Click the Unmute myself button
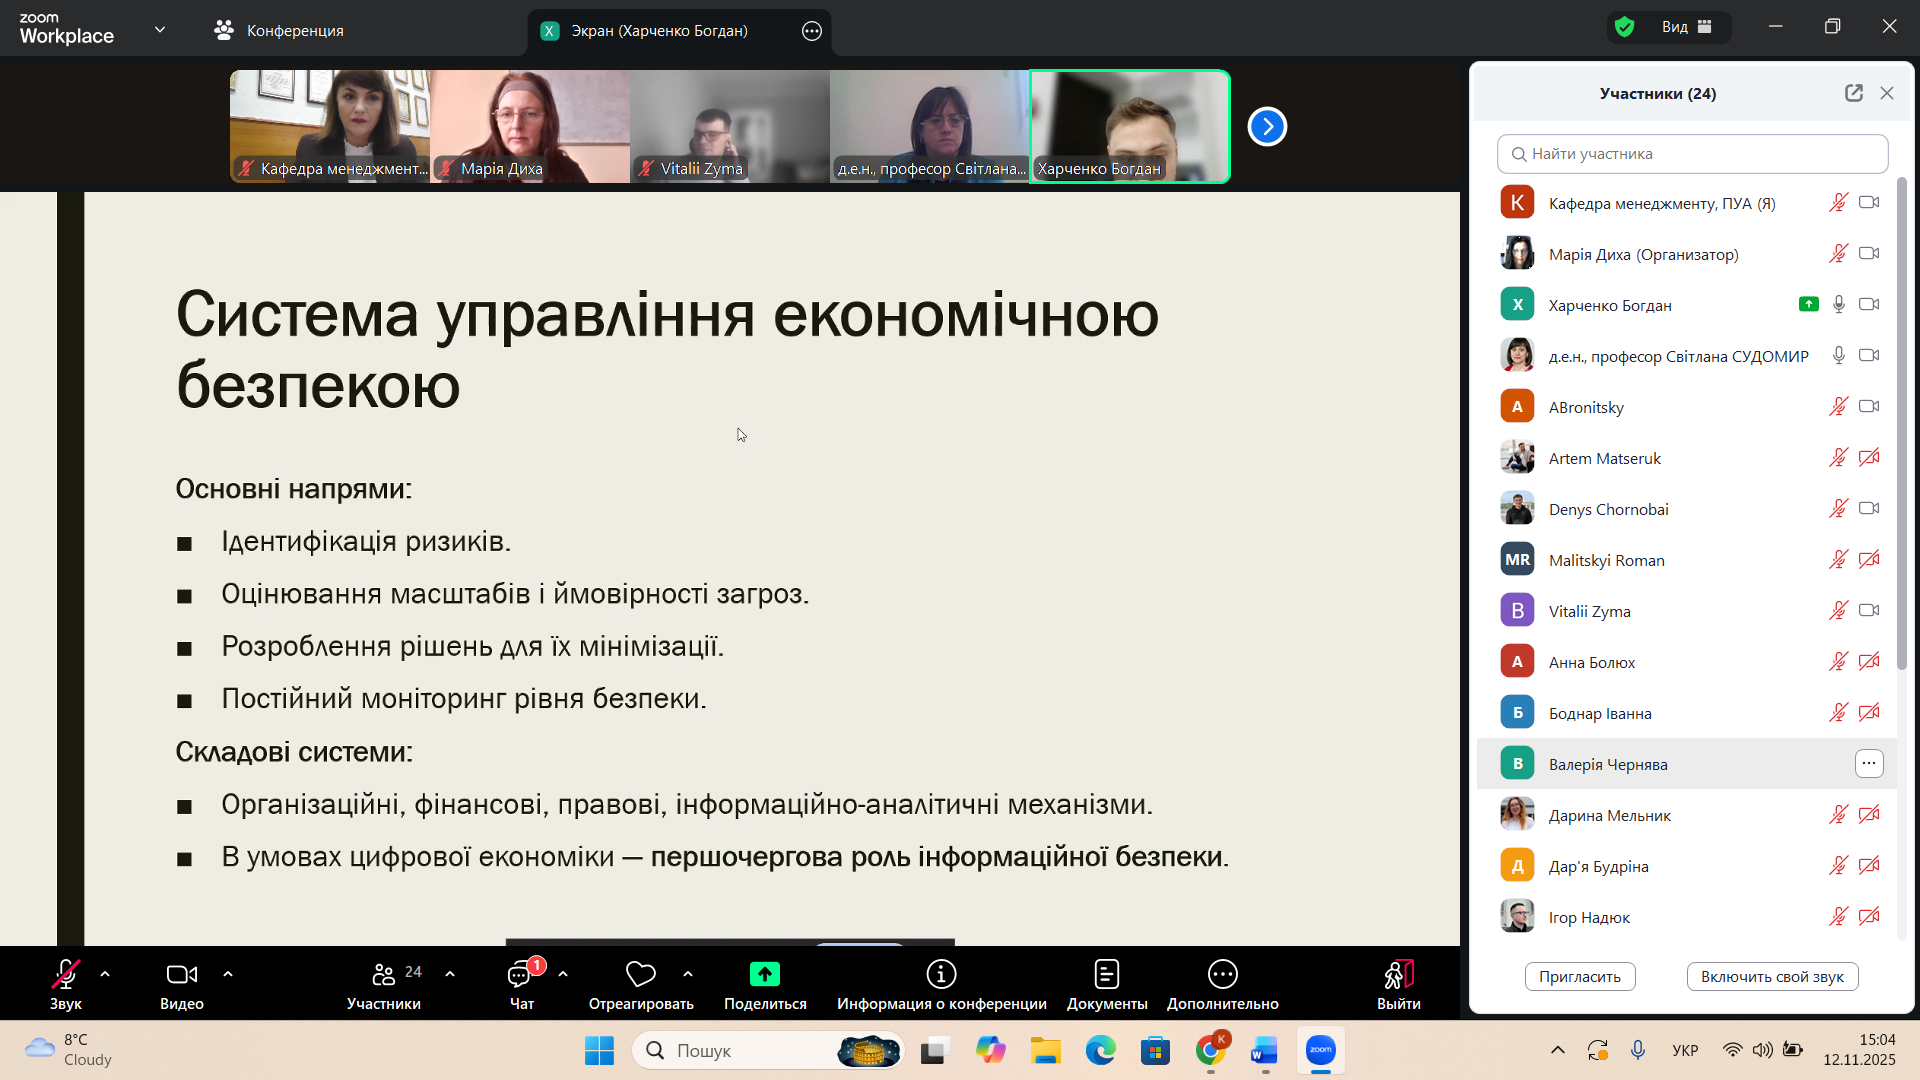 point(1771,977)
